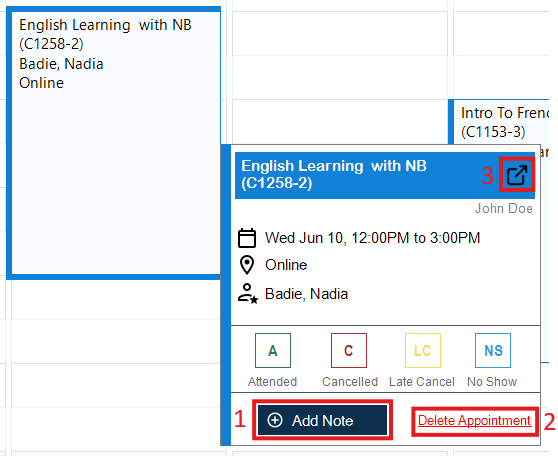Image resolution: width=558 pixels, height=456 pixels.
Task: Click the Online location pin icon
Action: pos(247,265)
